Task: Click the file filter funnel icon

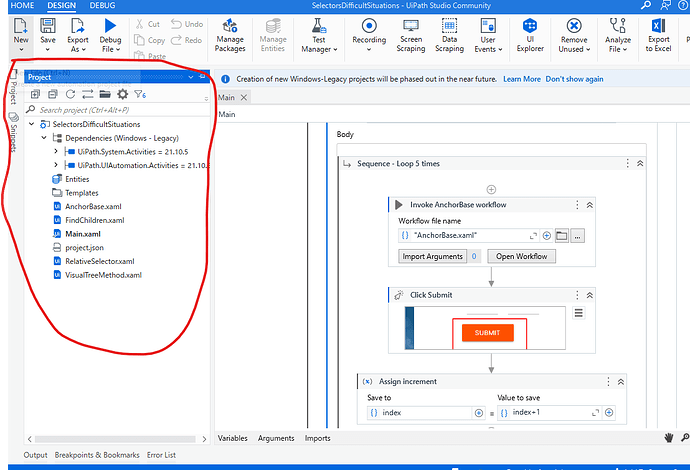Action: [x=139, y=94]
